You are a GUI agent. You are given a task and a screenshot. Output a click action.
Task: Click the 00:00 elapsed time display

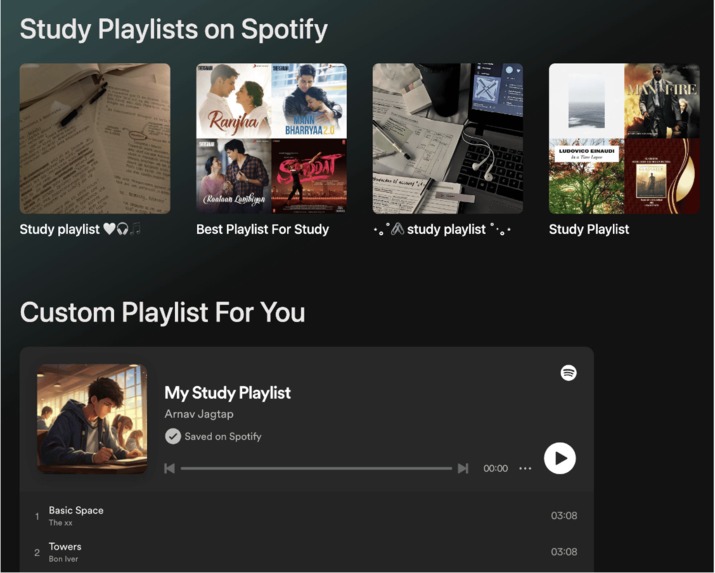tap(496, 468)
